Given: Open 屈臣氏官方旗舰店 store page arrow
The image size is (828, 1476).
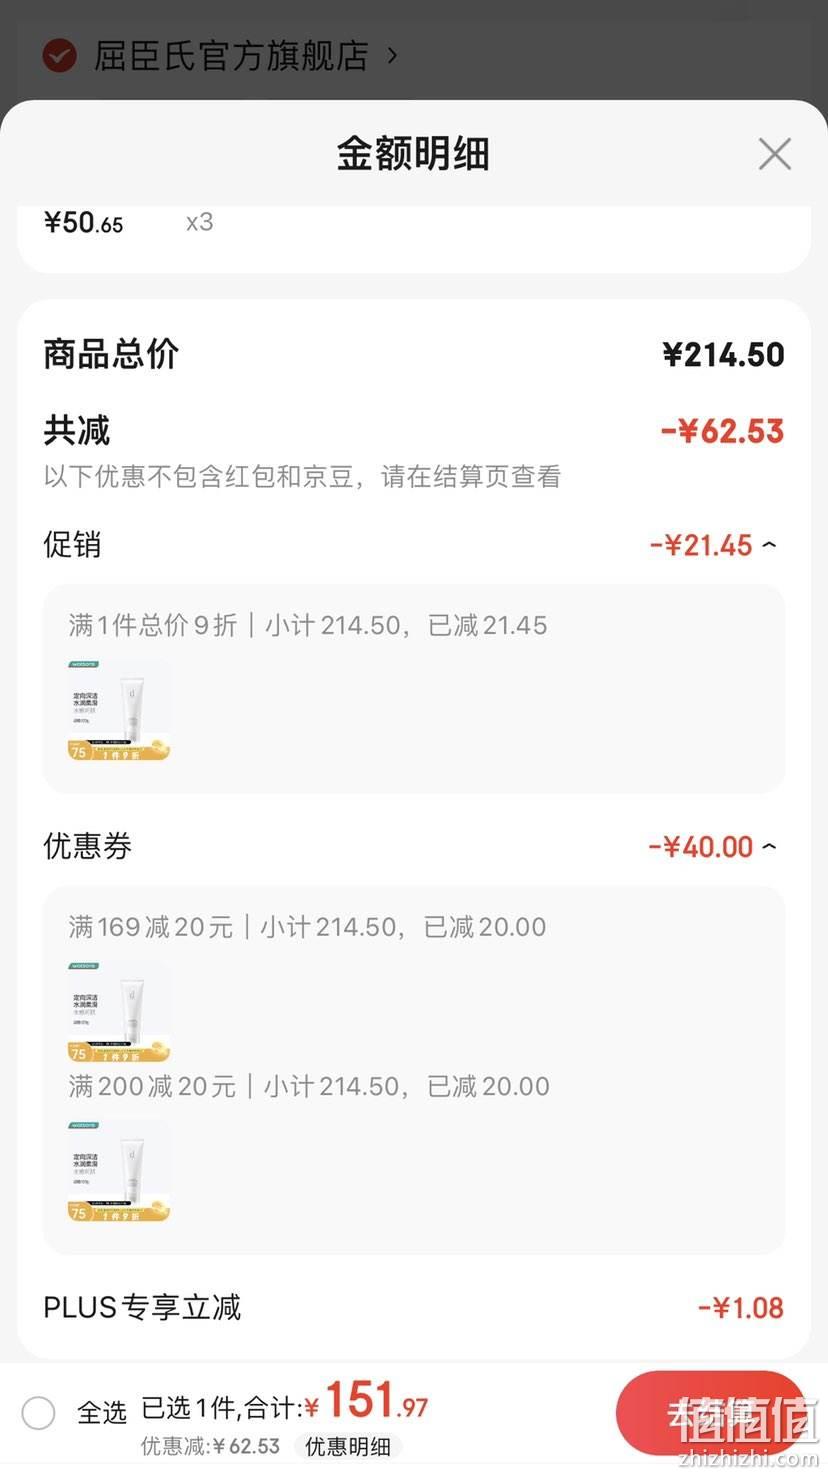Looking at the screenshot, I should tap(392, 56).
